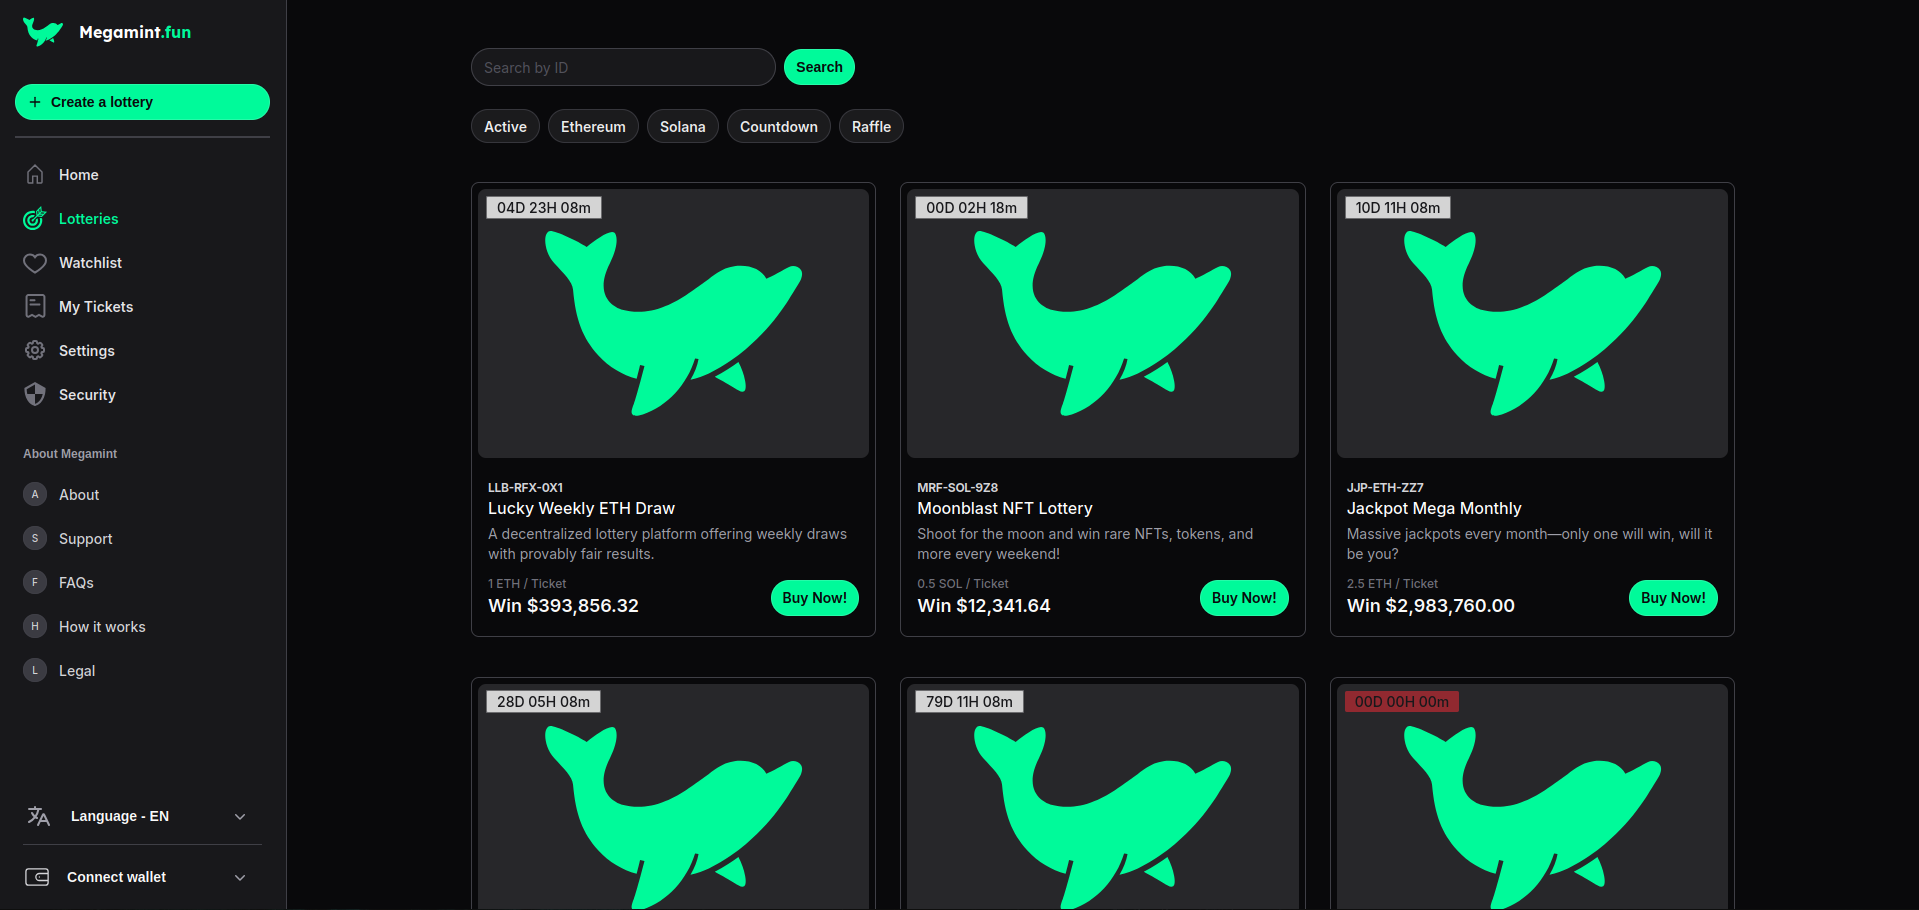Expand the Language - EN dropdown chevron

[x=240, y=817]
